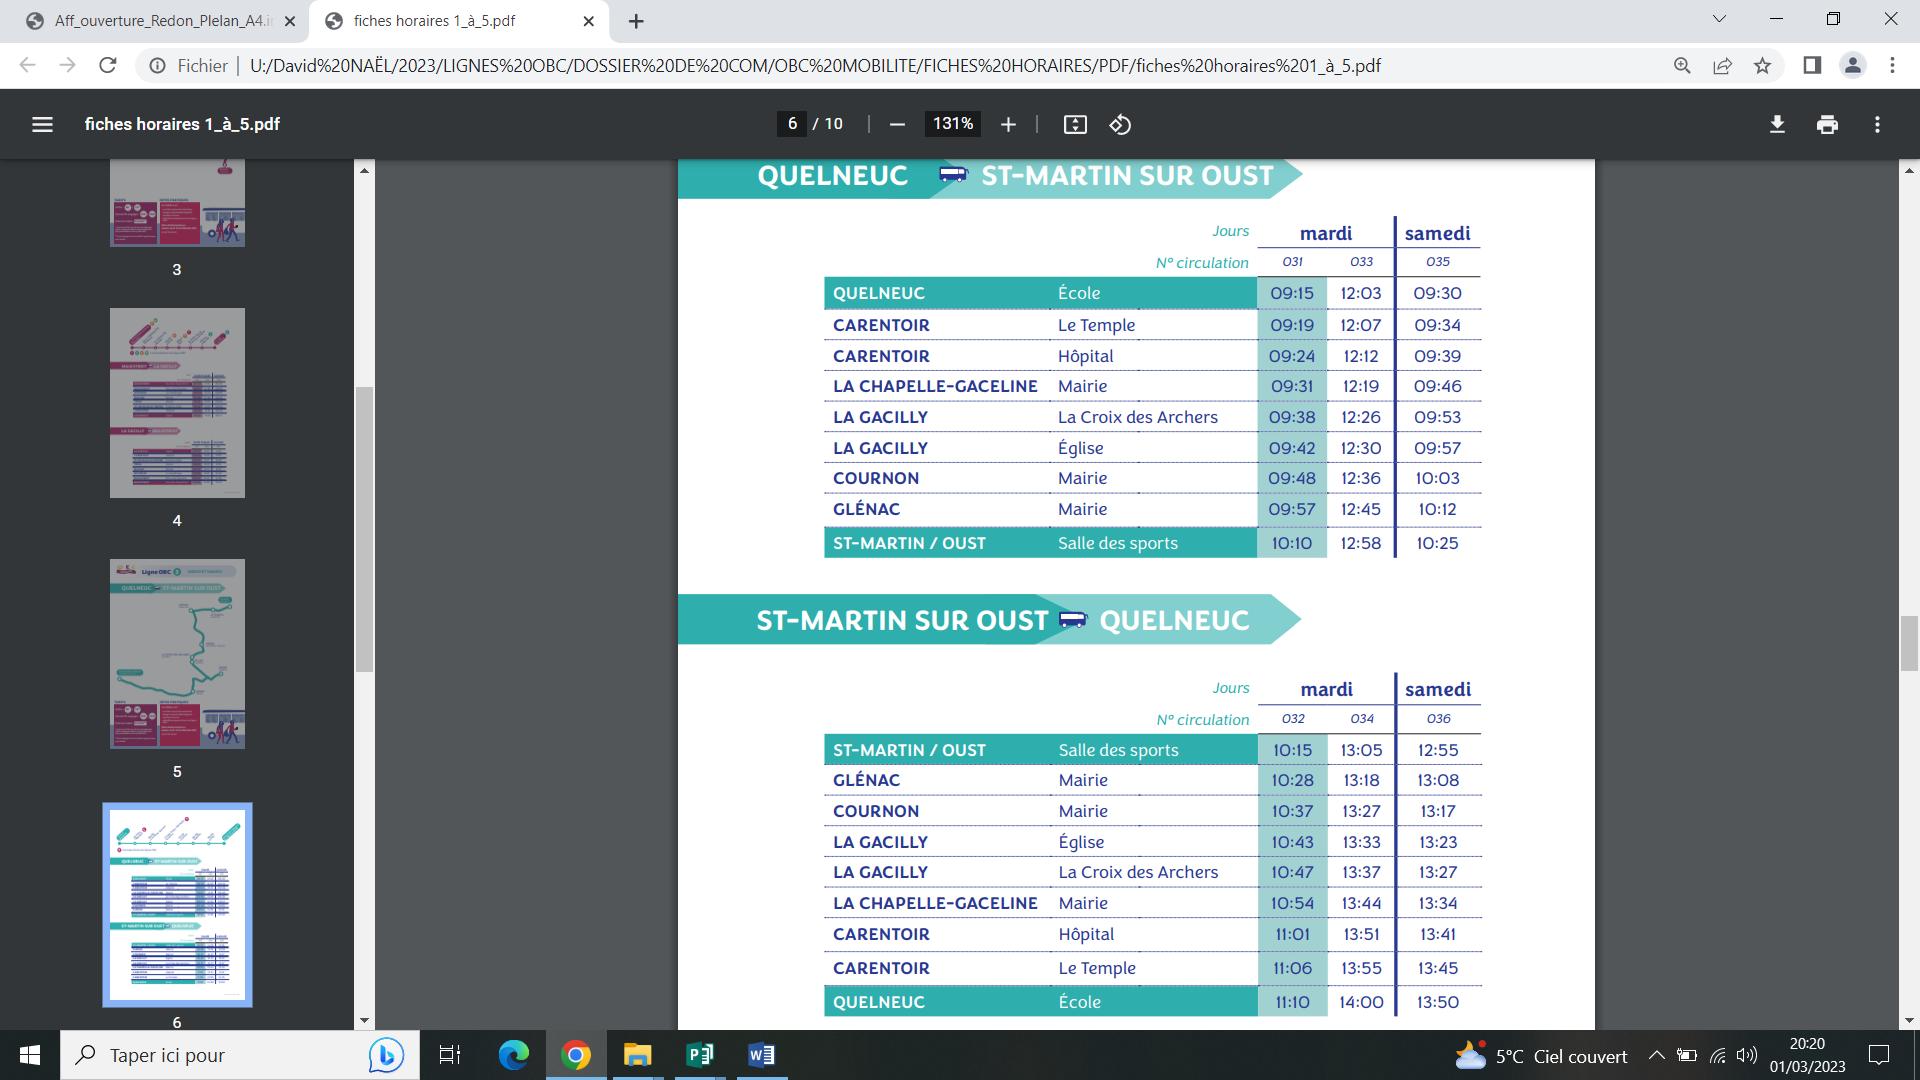The image size is (1920, 1080).
Task: Click the zoom out minus button
Action: click(897, 124)
